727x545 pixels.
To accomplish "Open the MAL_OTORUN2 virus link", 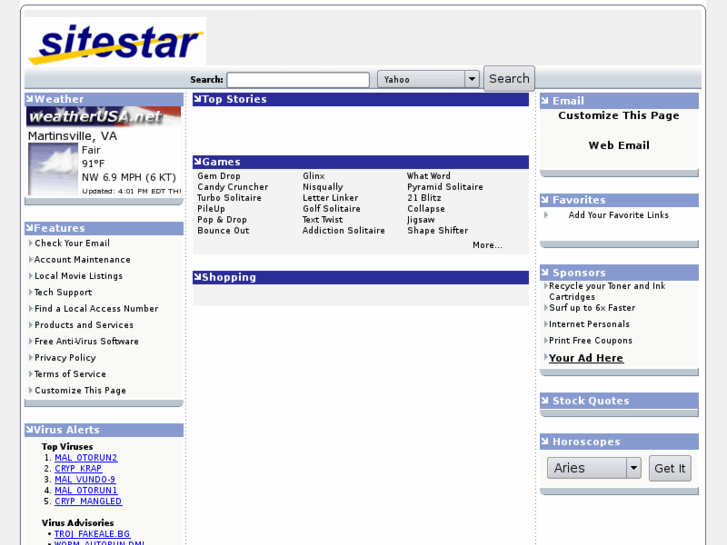I will coord(86,458).
